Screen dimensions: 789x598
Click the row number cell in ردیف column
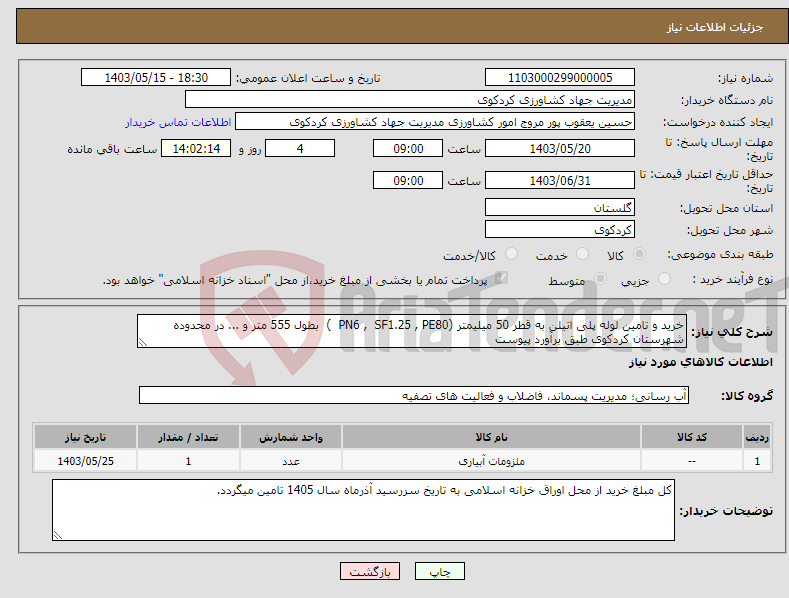pyautogui.click(x=757, y=461)
